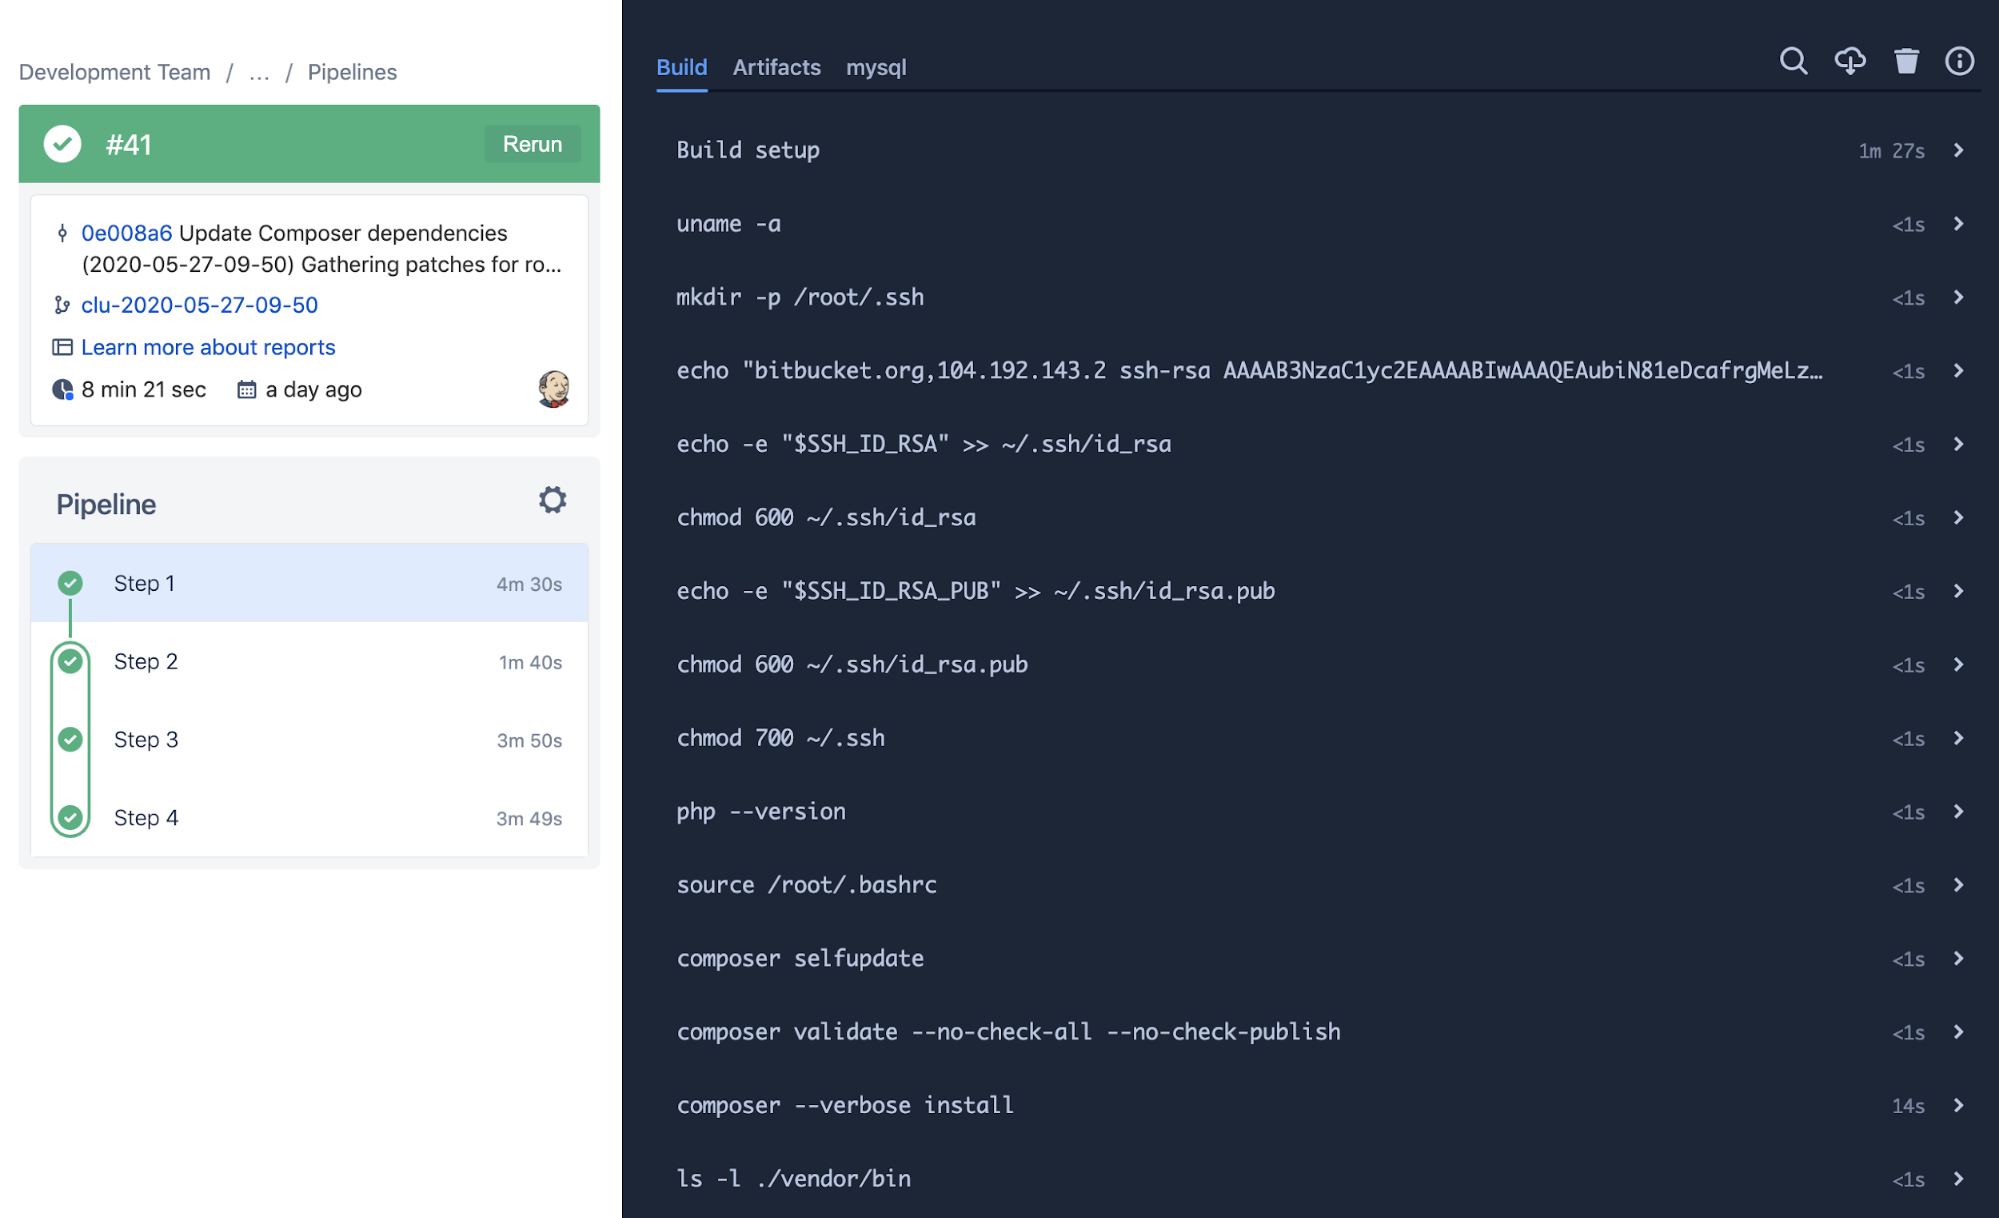Select Step 2 in pipeline view

click(x=307, y=660)
